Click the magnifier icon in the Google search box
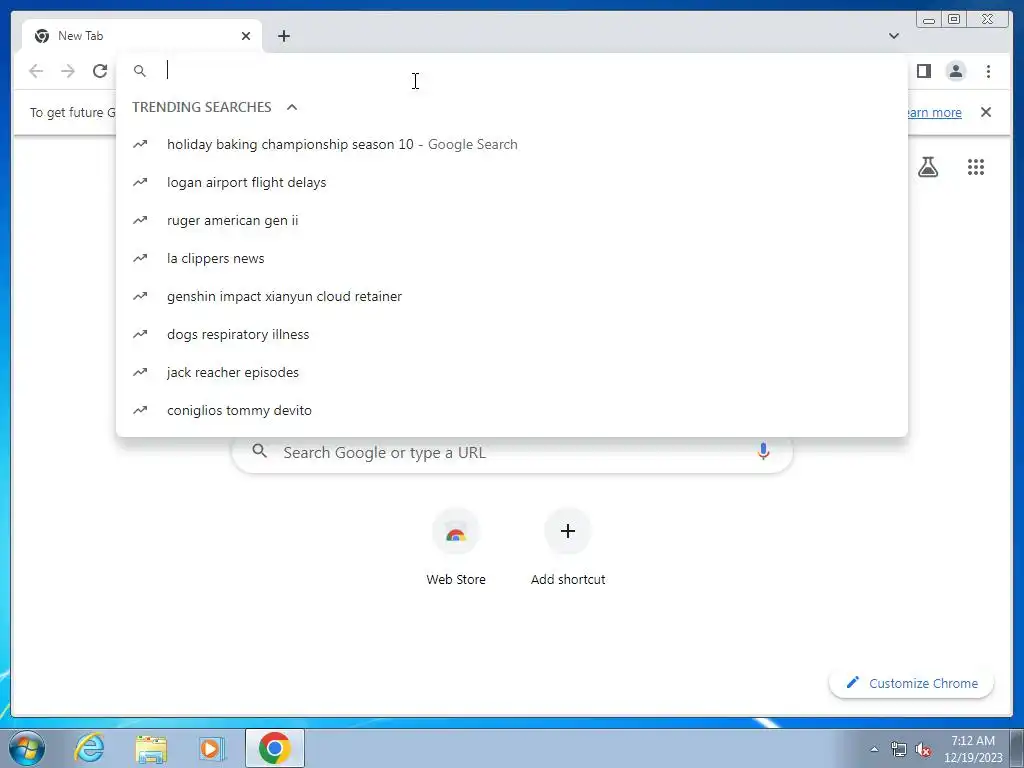 (259, 451)
